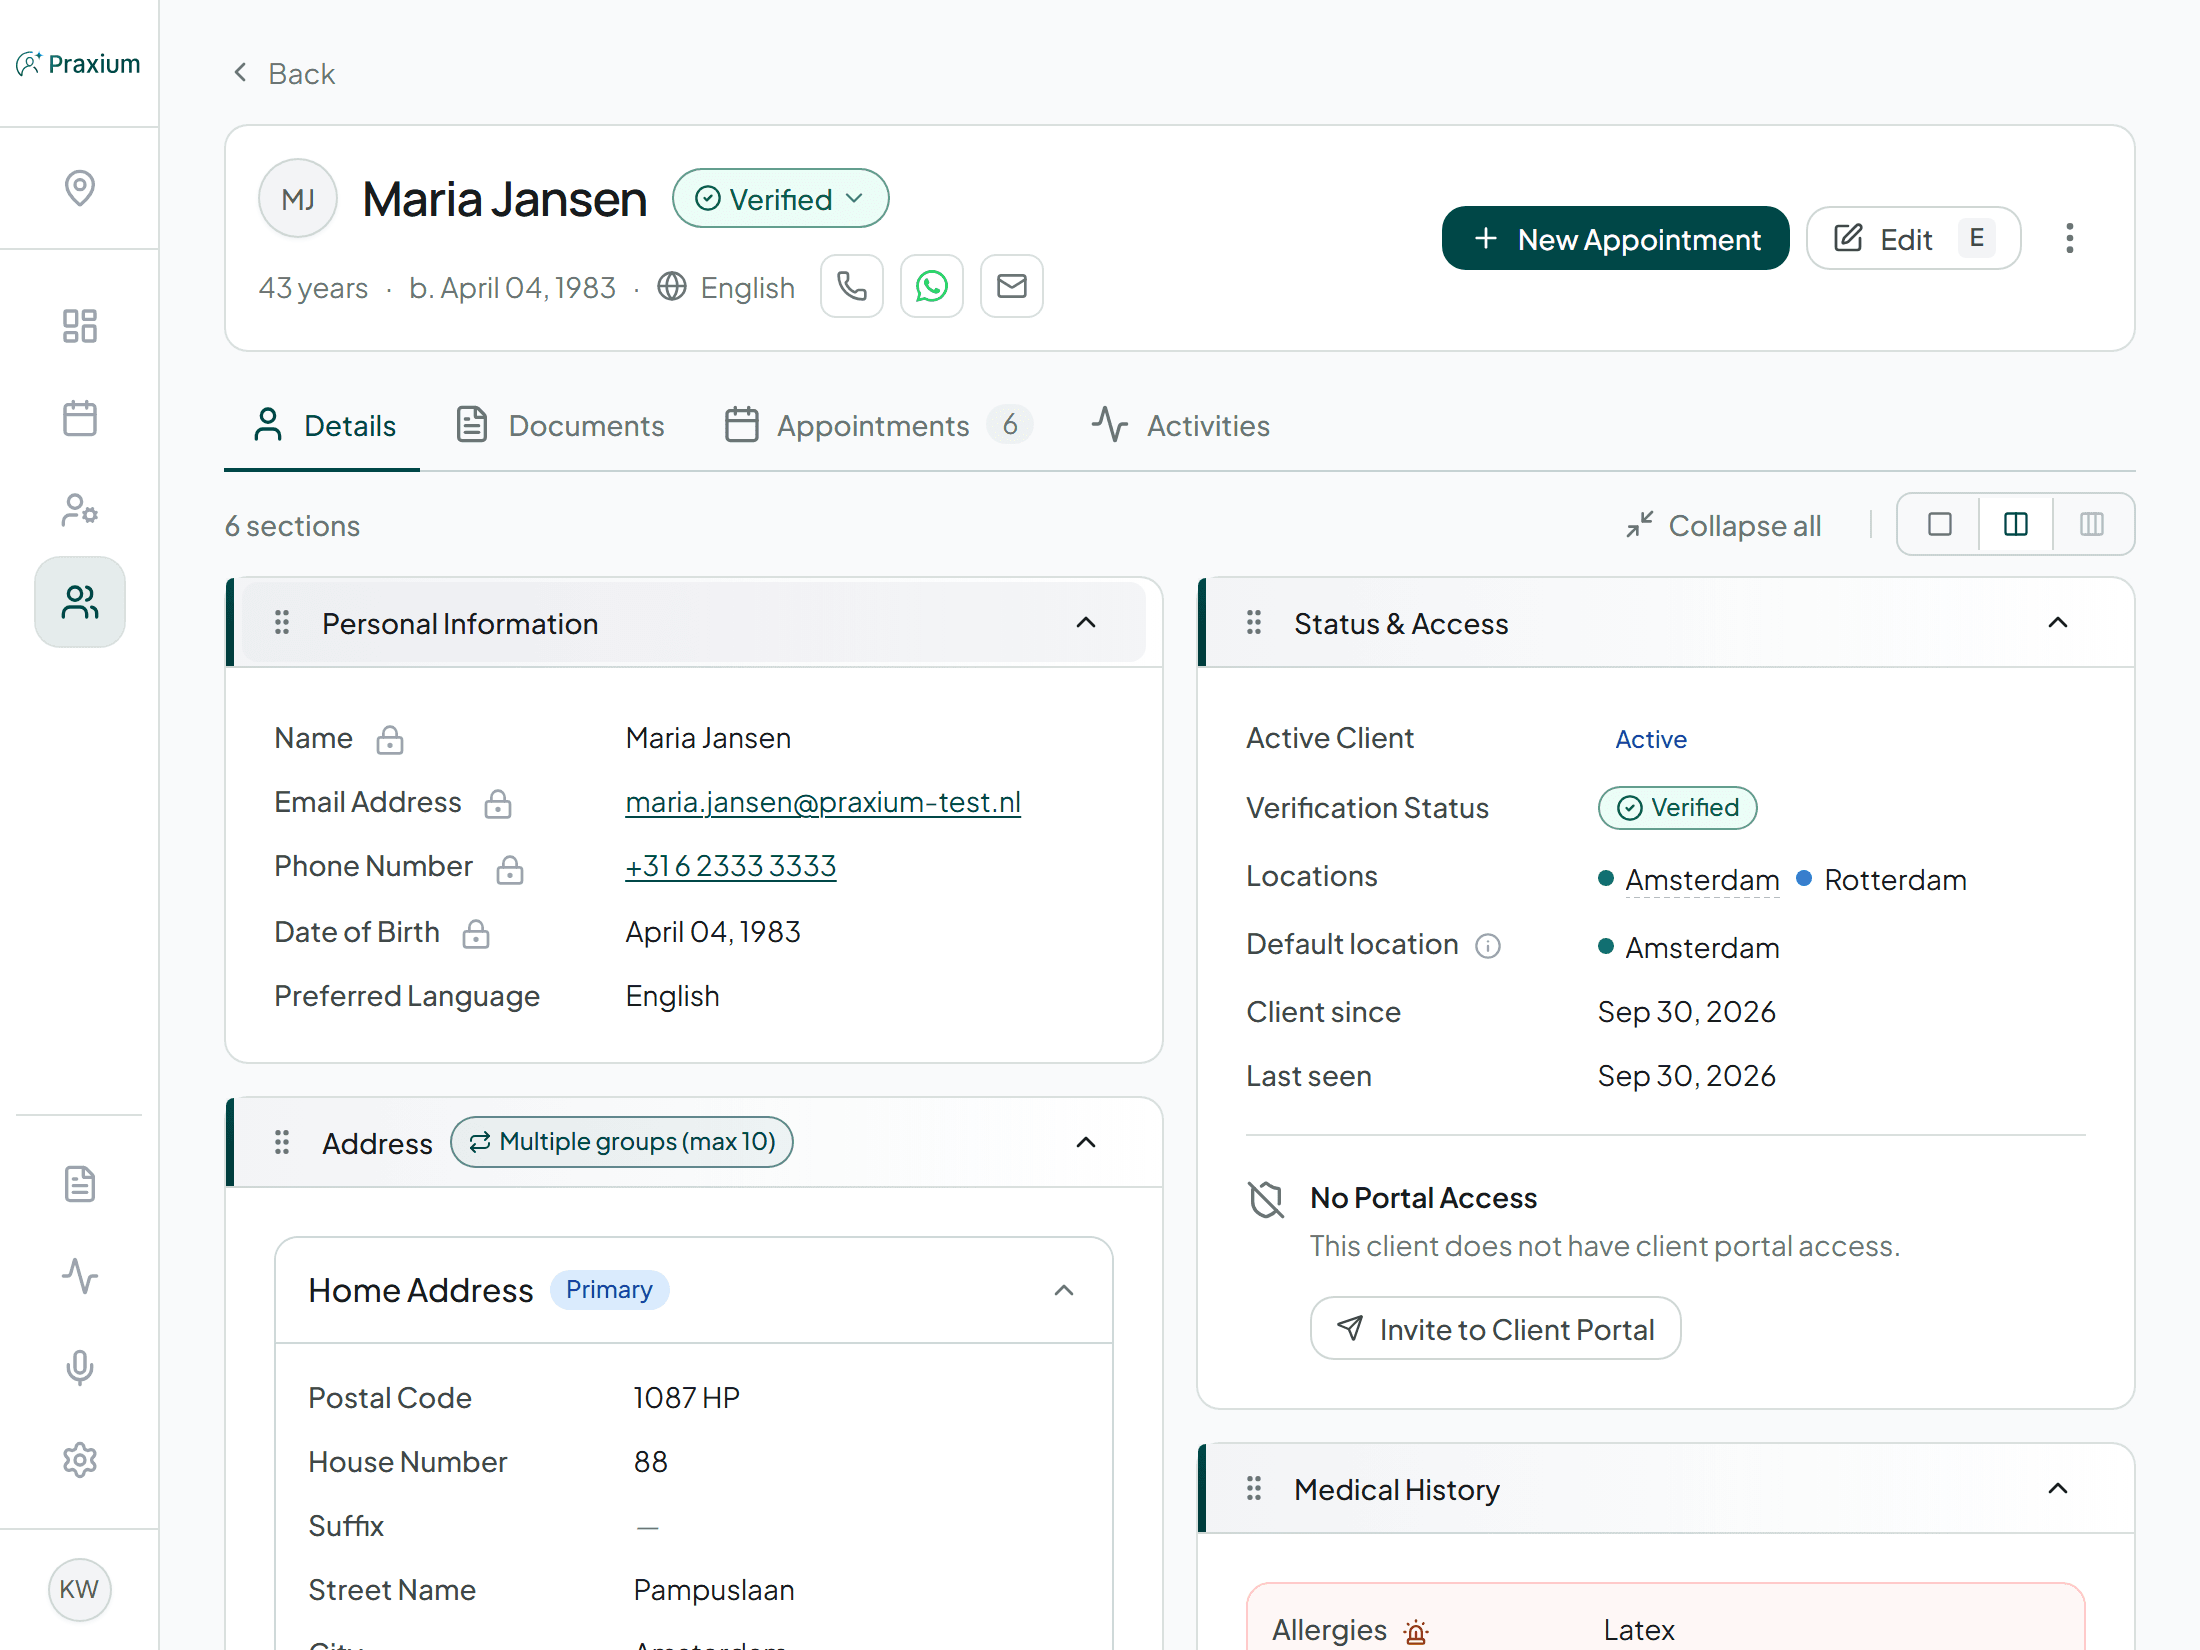Open the Verified status dropdown
2200x1650 pixels.
(780, 198)
